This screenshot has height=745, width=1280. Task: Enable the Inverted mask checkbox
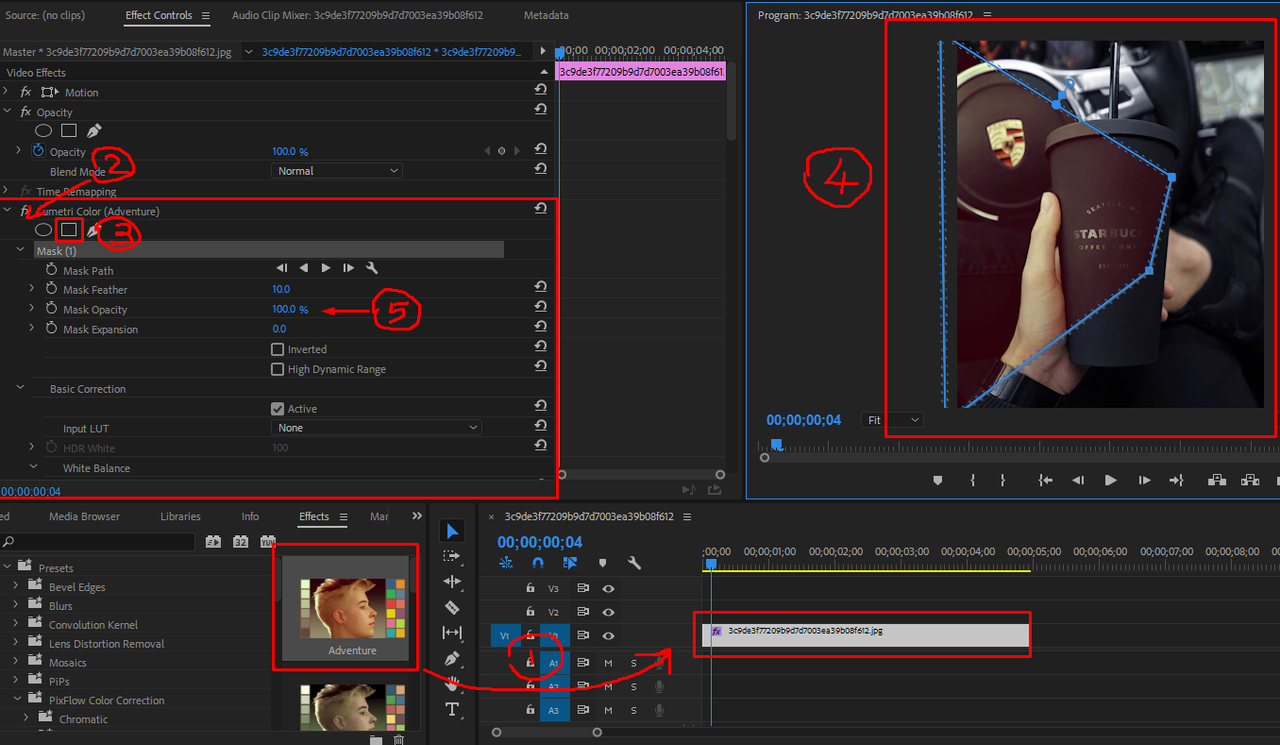coord(278,349)
